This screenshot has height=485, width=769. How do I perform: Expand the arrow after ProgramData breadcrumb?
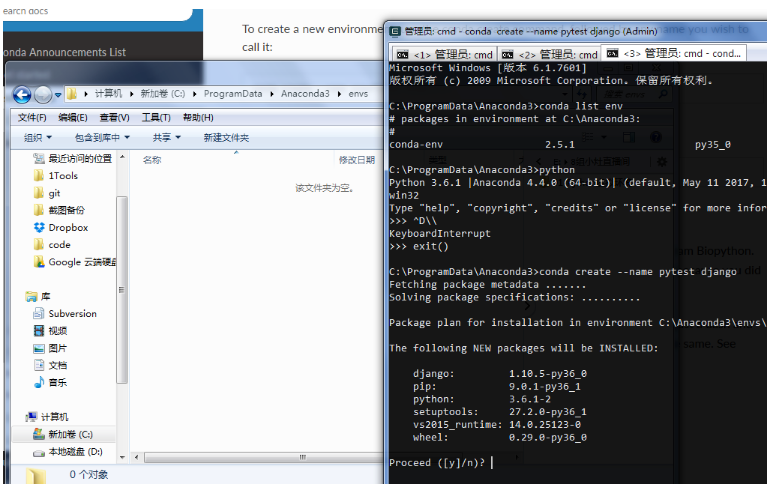(272, 94)
